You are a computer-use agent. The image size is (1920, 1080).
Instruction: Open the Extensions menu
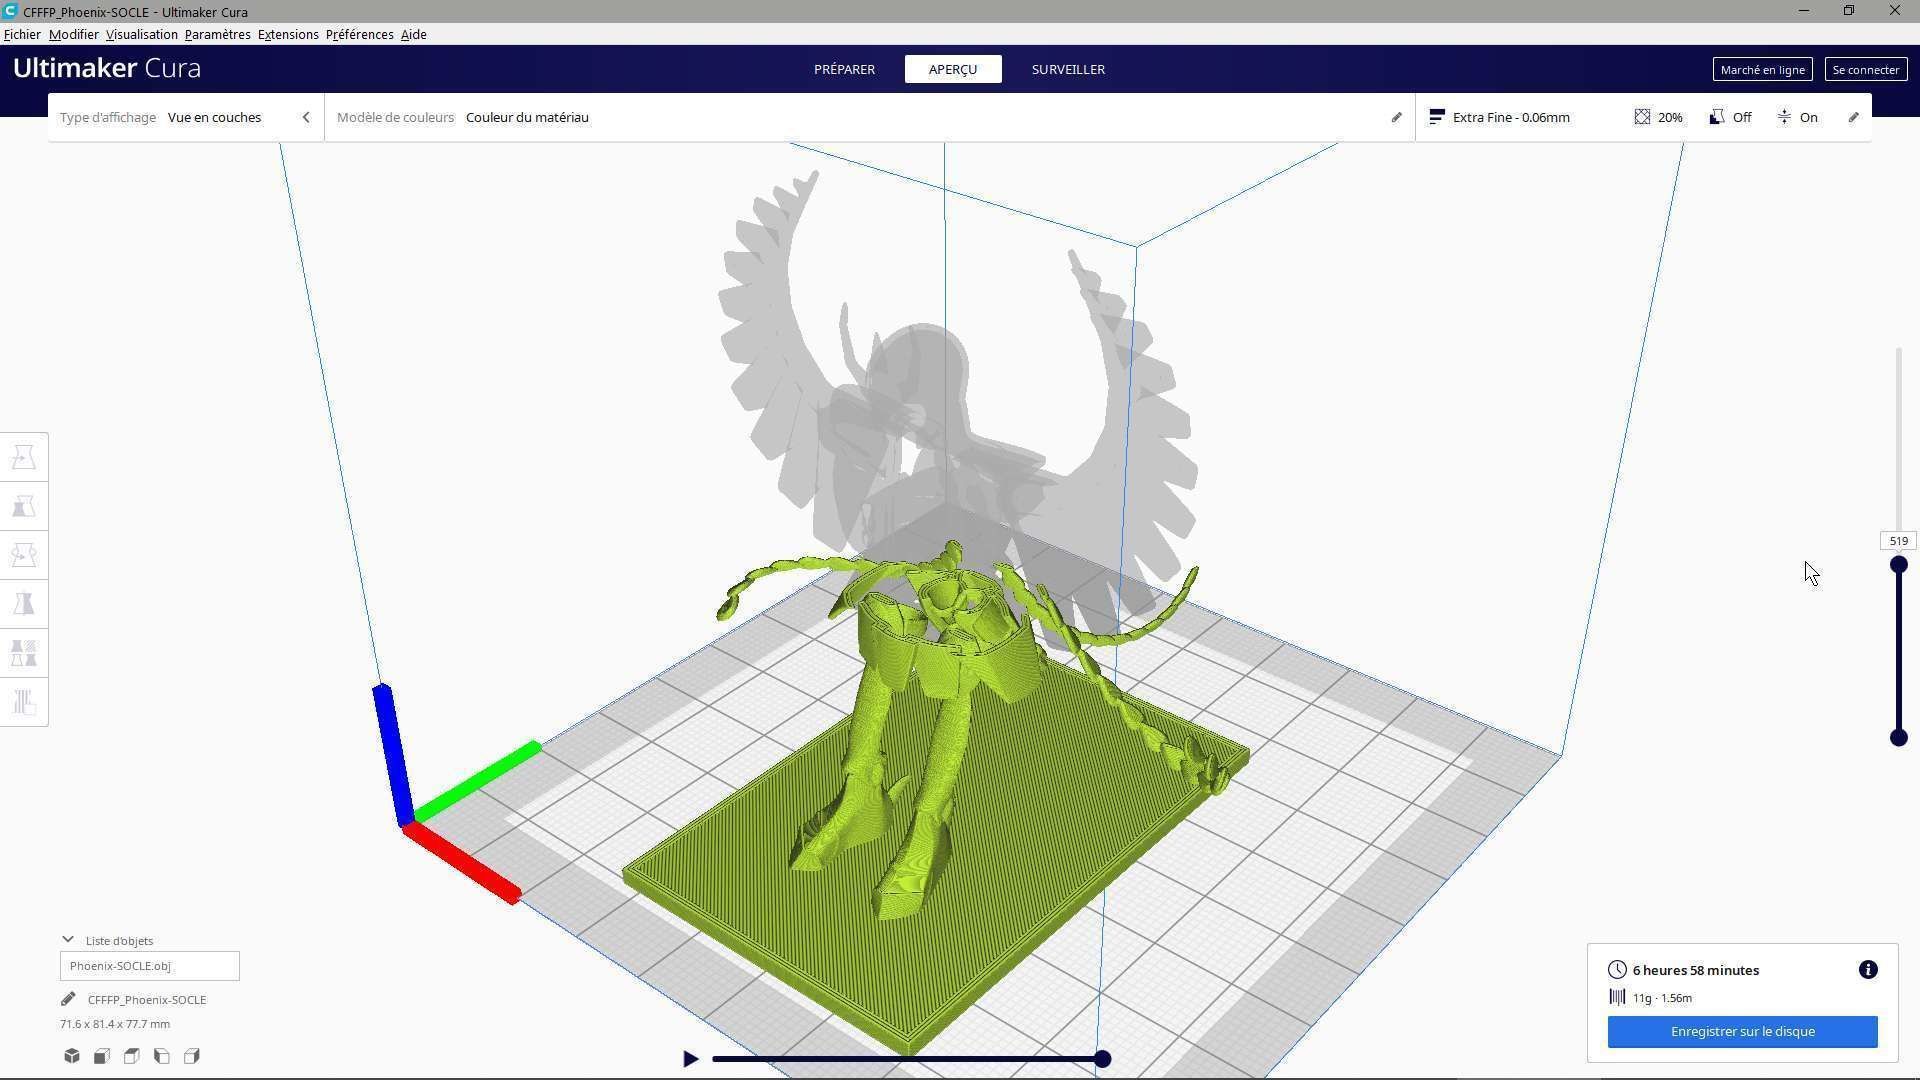click(288, 34)
